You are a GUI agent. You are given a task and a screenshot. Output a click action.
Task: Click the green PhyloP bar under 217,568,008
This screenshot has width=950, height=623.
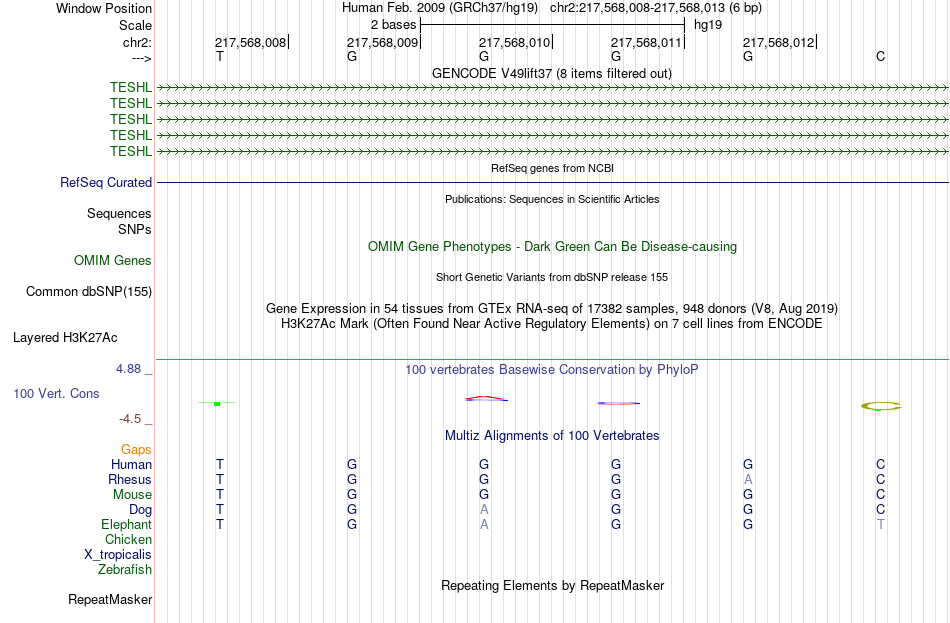[x=217, y=403]
